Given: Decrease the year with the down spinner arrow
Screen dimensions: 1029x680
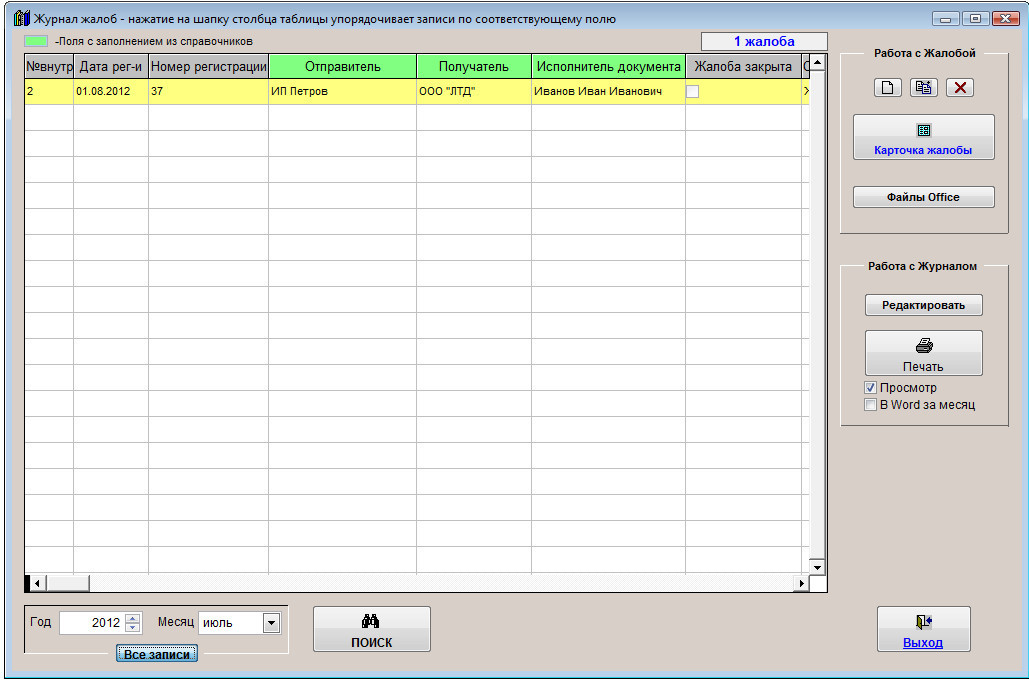Looking at the screenshot, I should pos(133,627).
